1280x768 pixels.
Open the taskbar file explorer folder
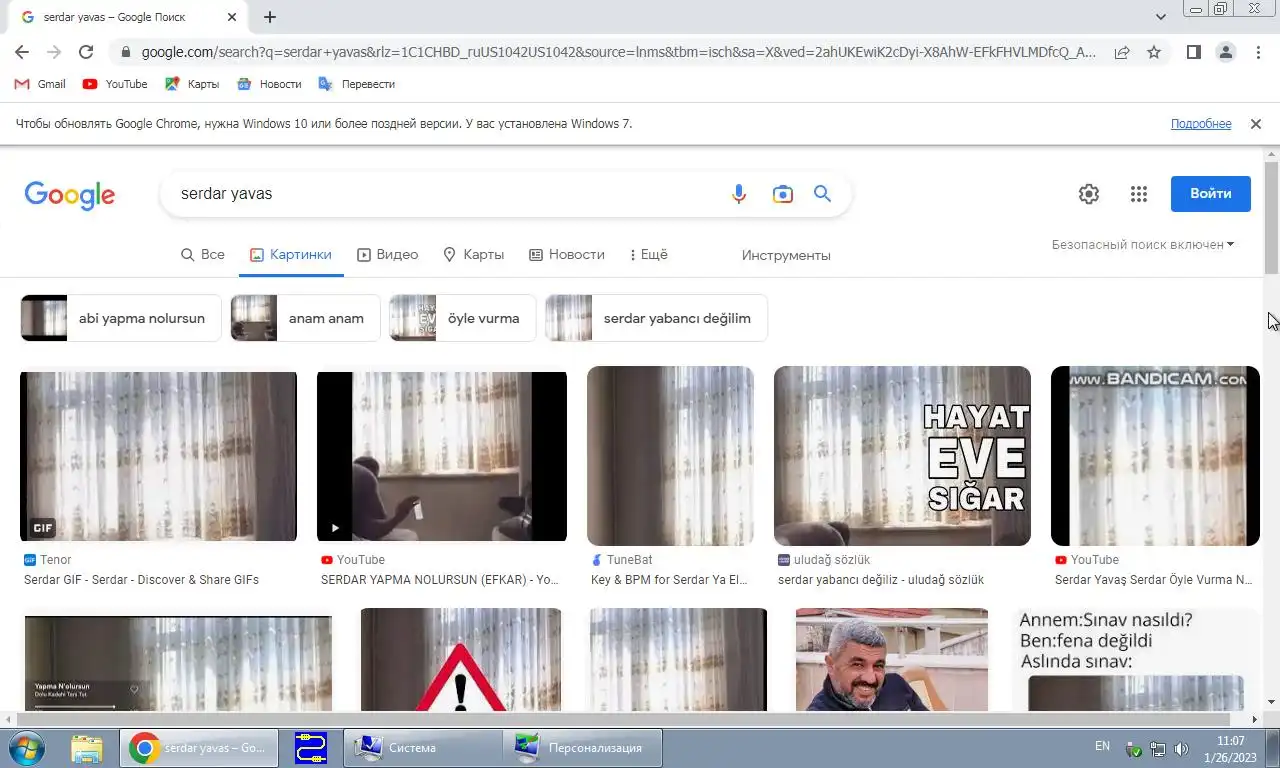87,747
